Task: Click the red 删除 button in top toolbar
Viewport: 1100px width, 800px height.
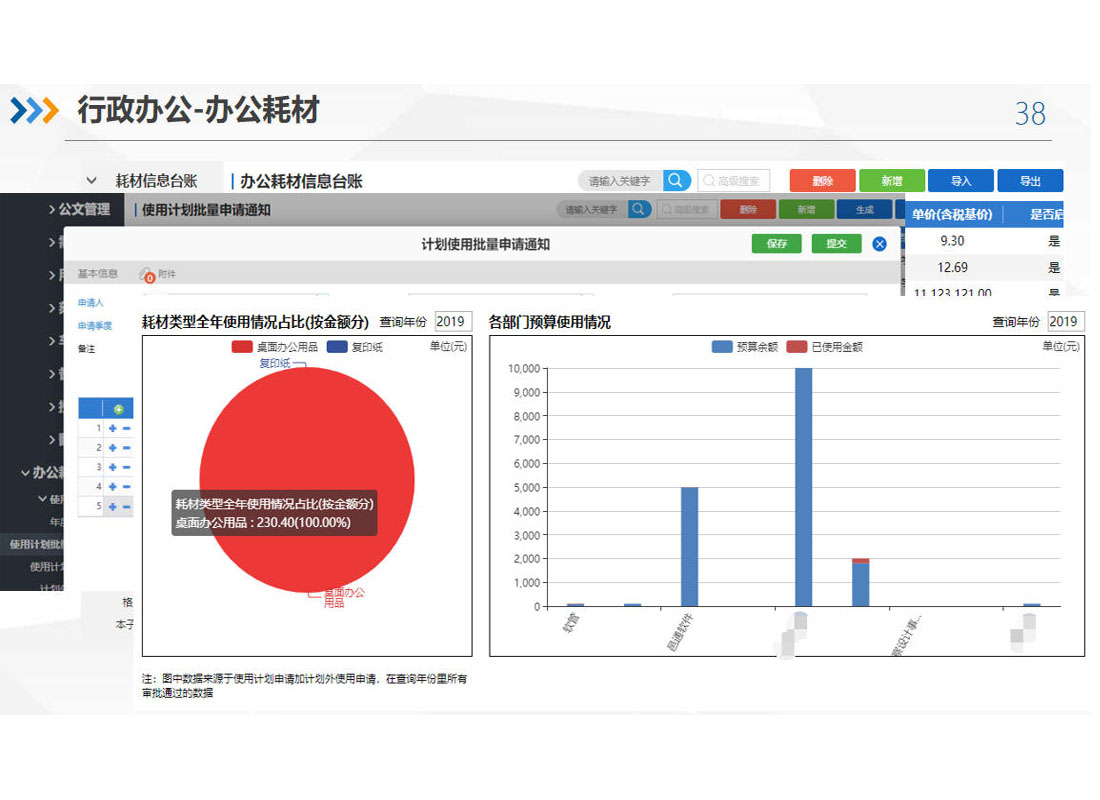Action: click(822, 180)
